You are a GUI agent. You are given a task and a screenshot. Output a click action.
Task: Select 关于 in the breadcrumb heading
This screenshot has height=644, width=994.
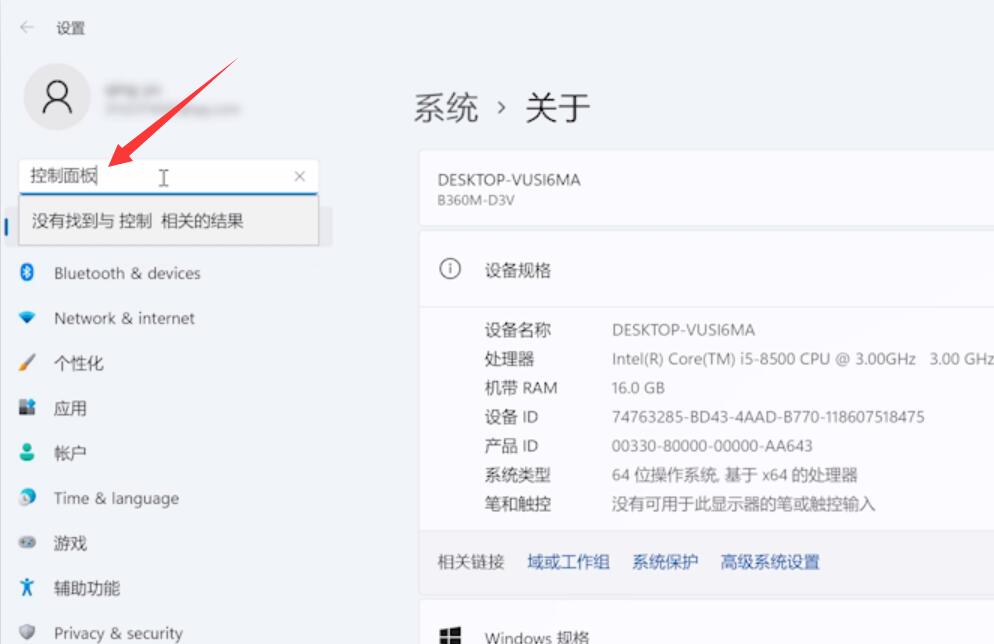[x=558, y=108]
